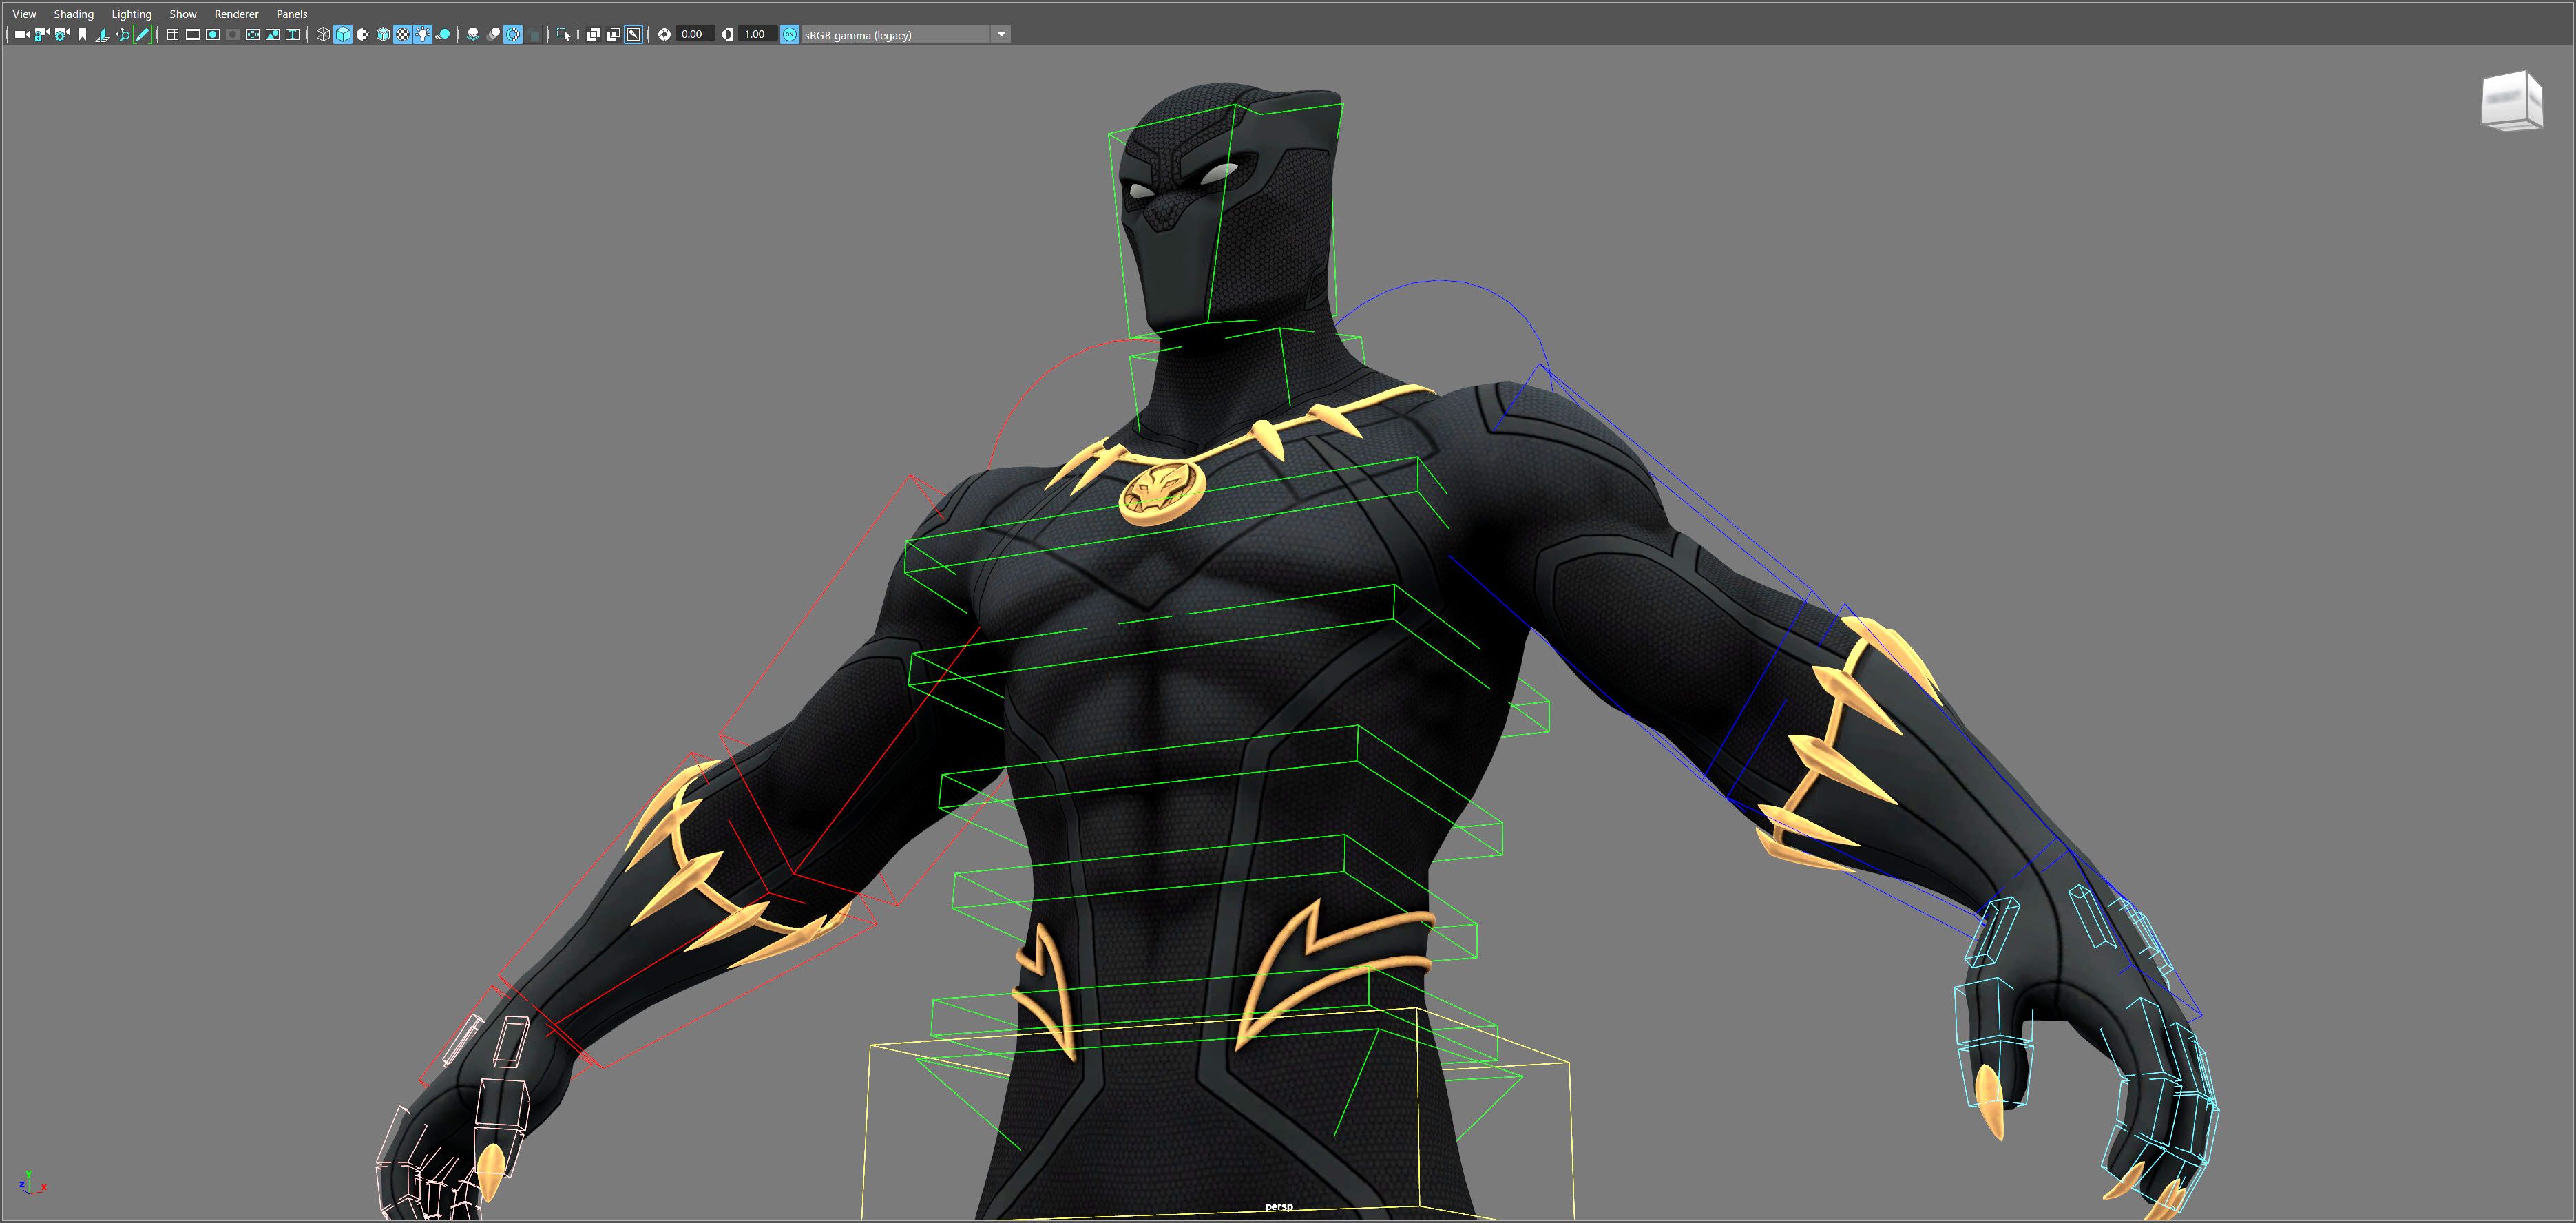
Task: Click the Gamma value field 1.00
Action: pyautogui.click(x=757, y=34)
